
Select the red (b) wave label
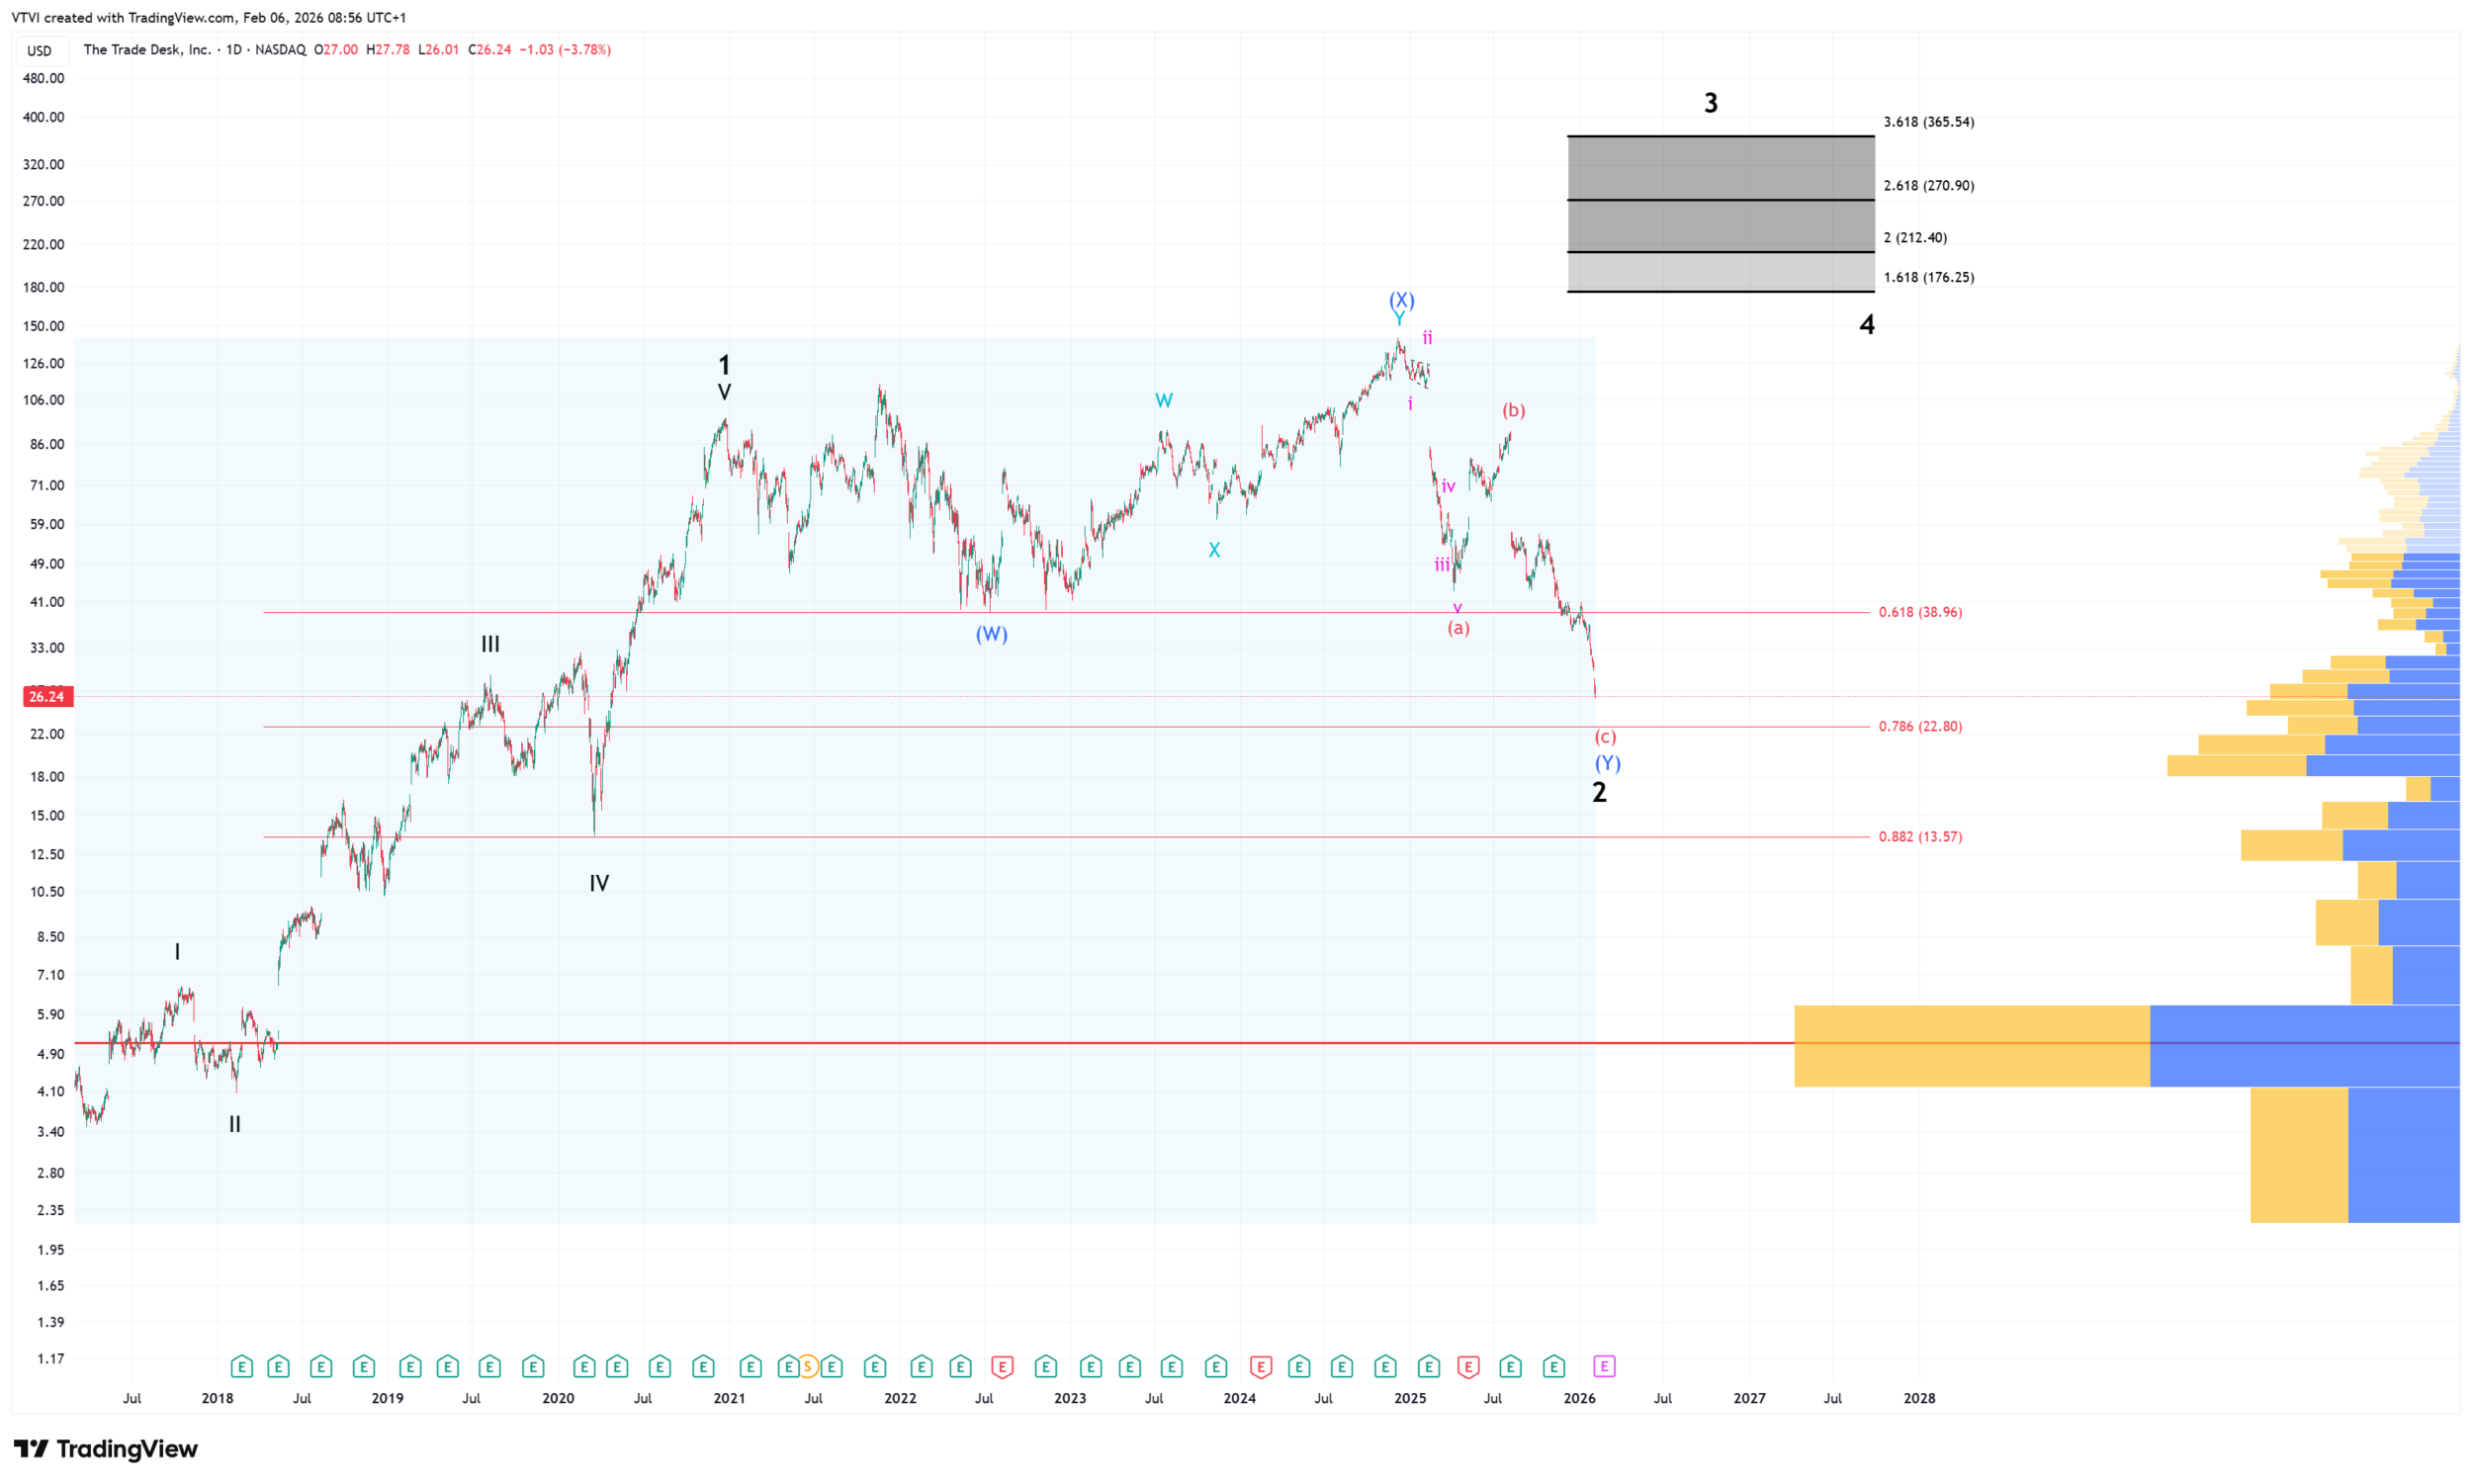[1513, 410]
